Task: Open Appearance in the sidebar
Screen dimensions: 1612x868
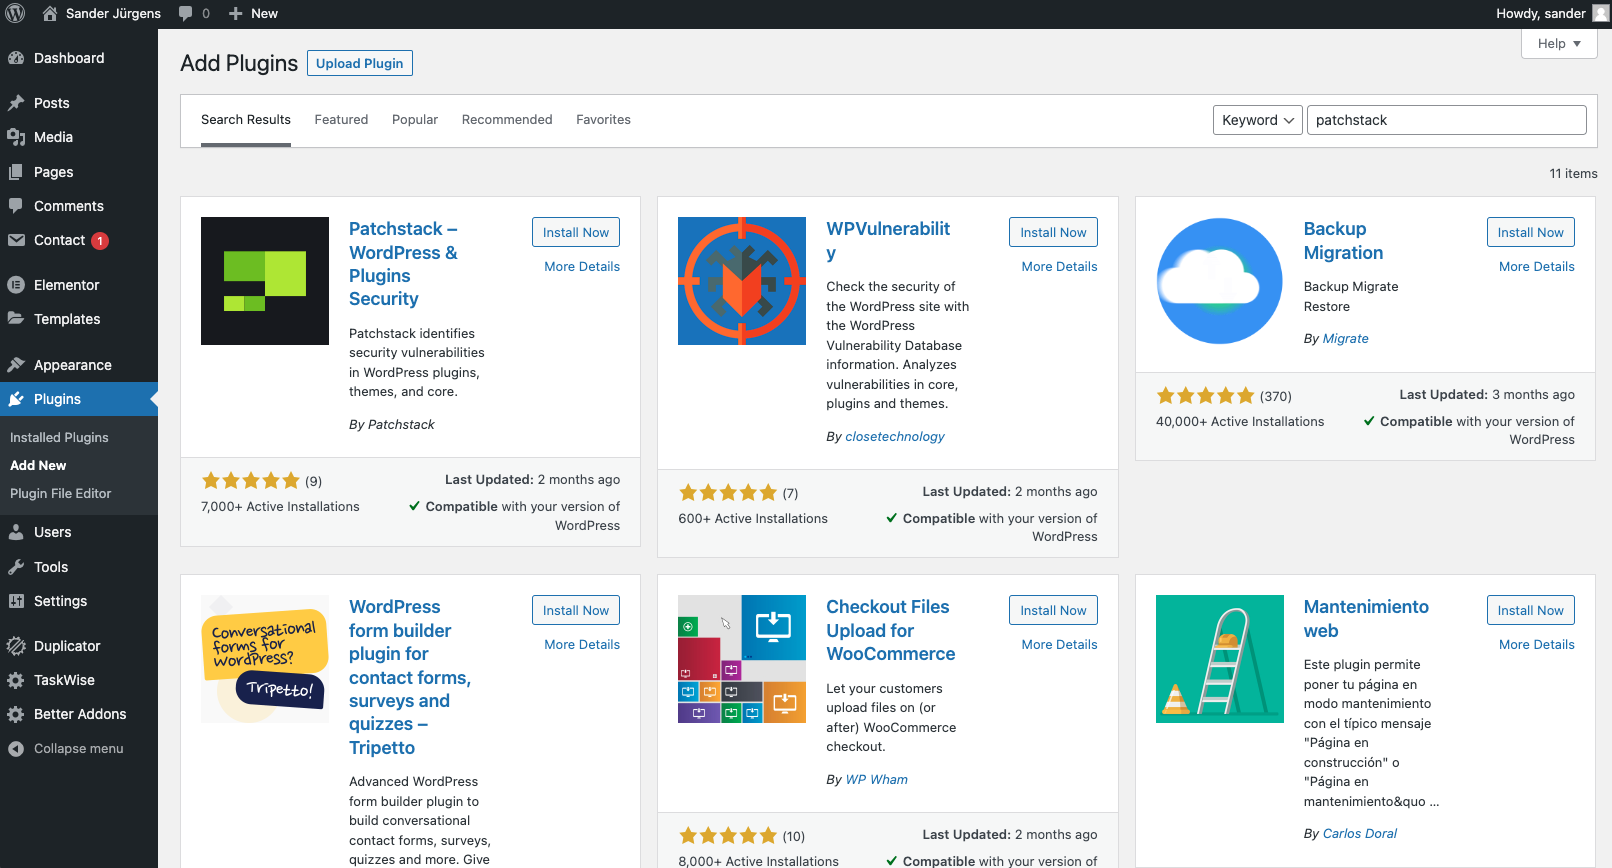Action: (79, 365)
